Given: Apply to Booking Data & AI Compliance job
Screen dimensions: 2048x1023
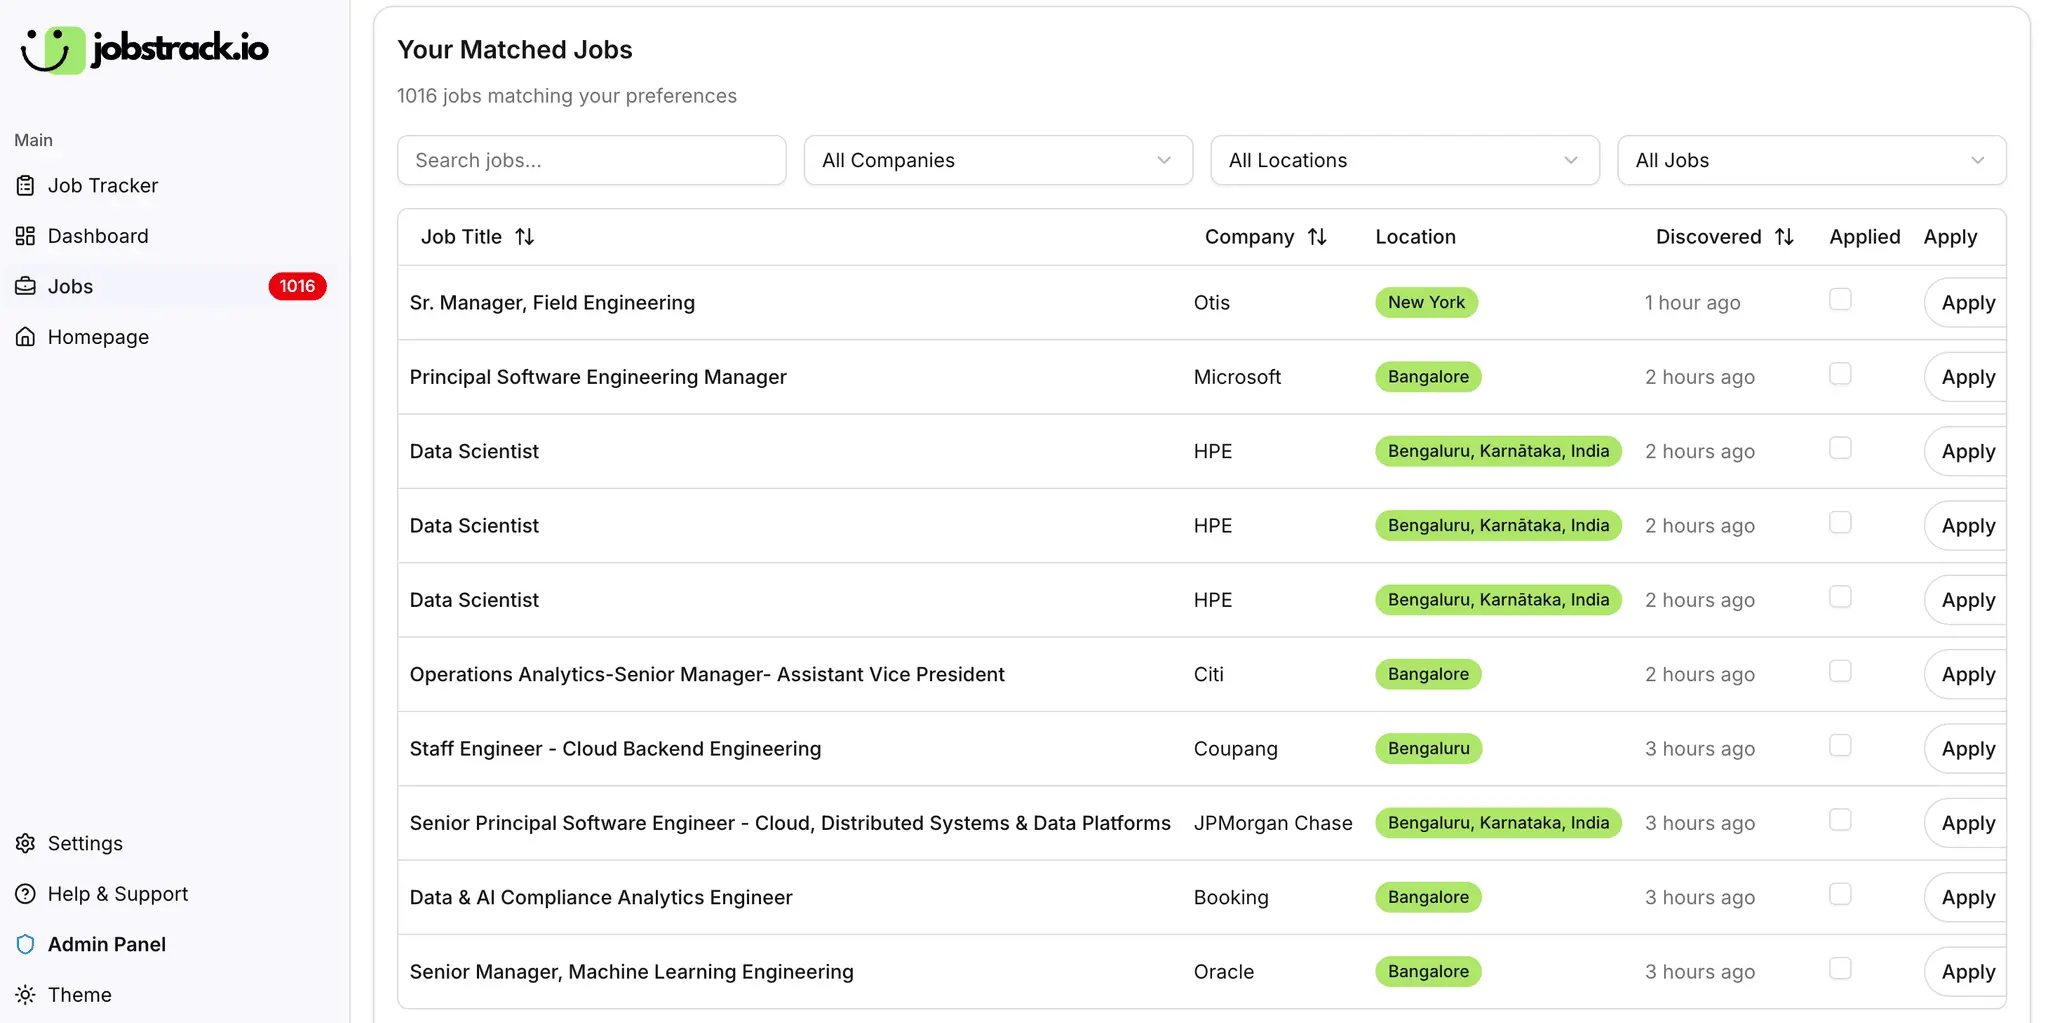Looking at the screenshot, I should [x=1967, y=897].
